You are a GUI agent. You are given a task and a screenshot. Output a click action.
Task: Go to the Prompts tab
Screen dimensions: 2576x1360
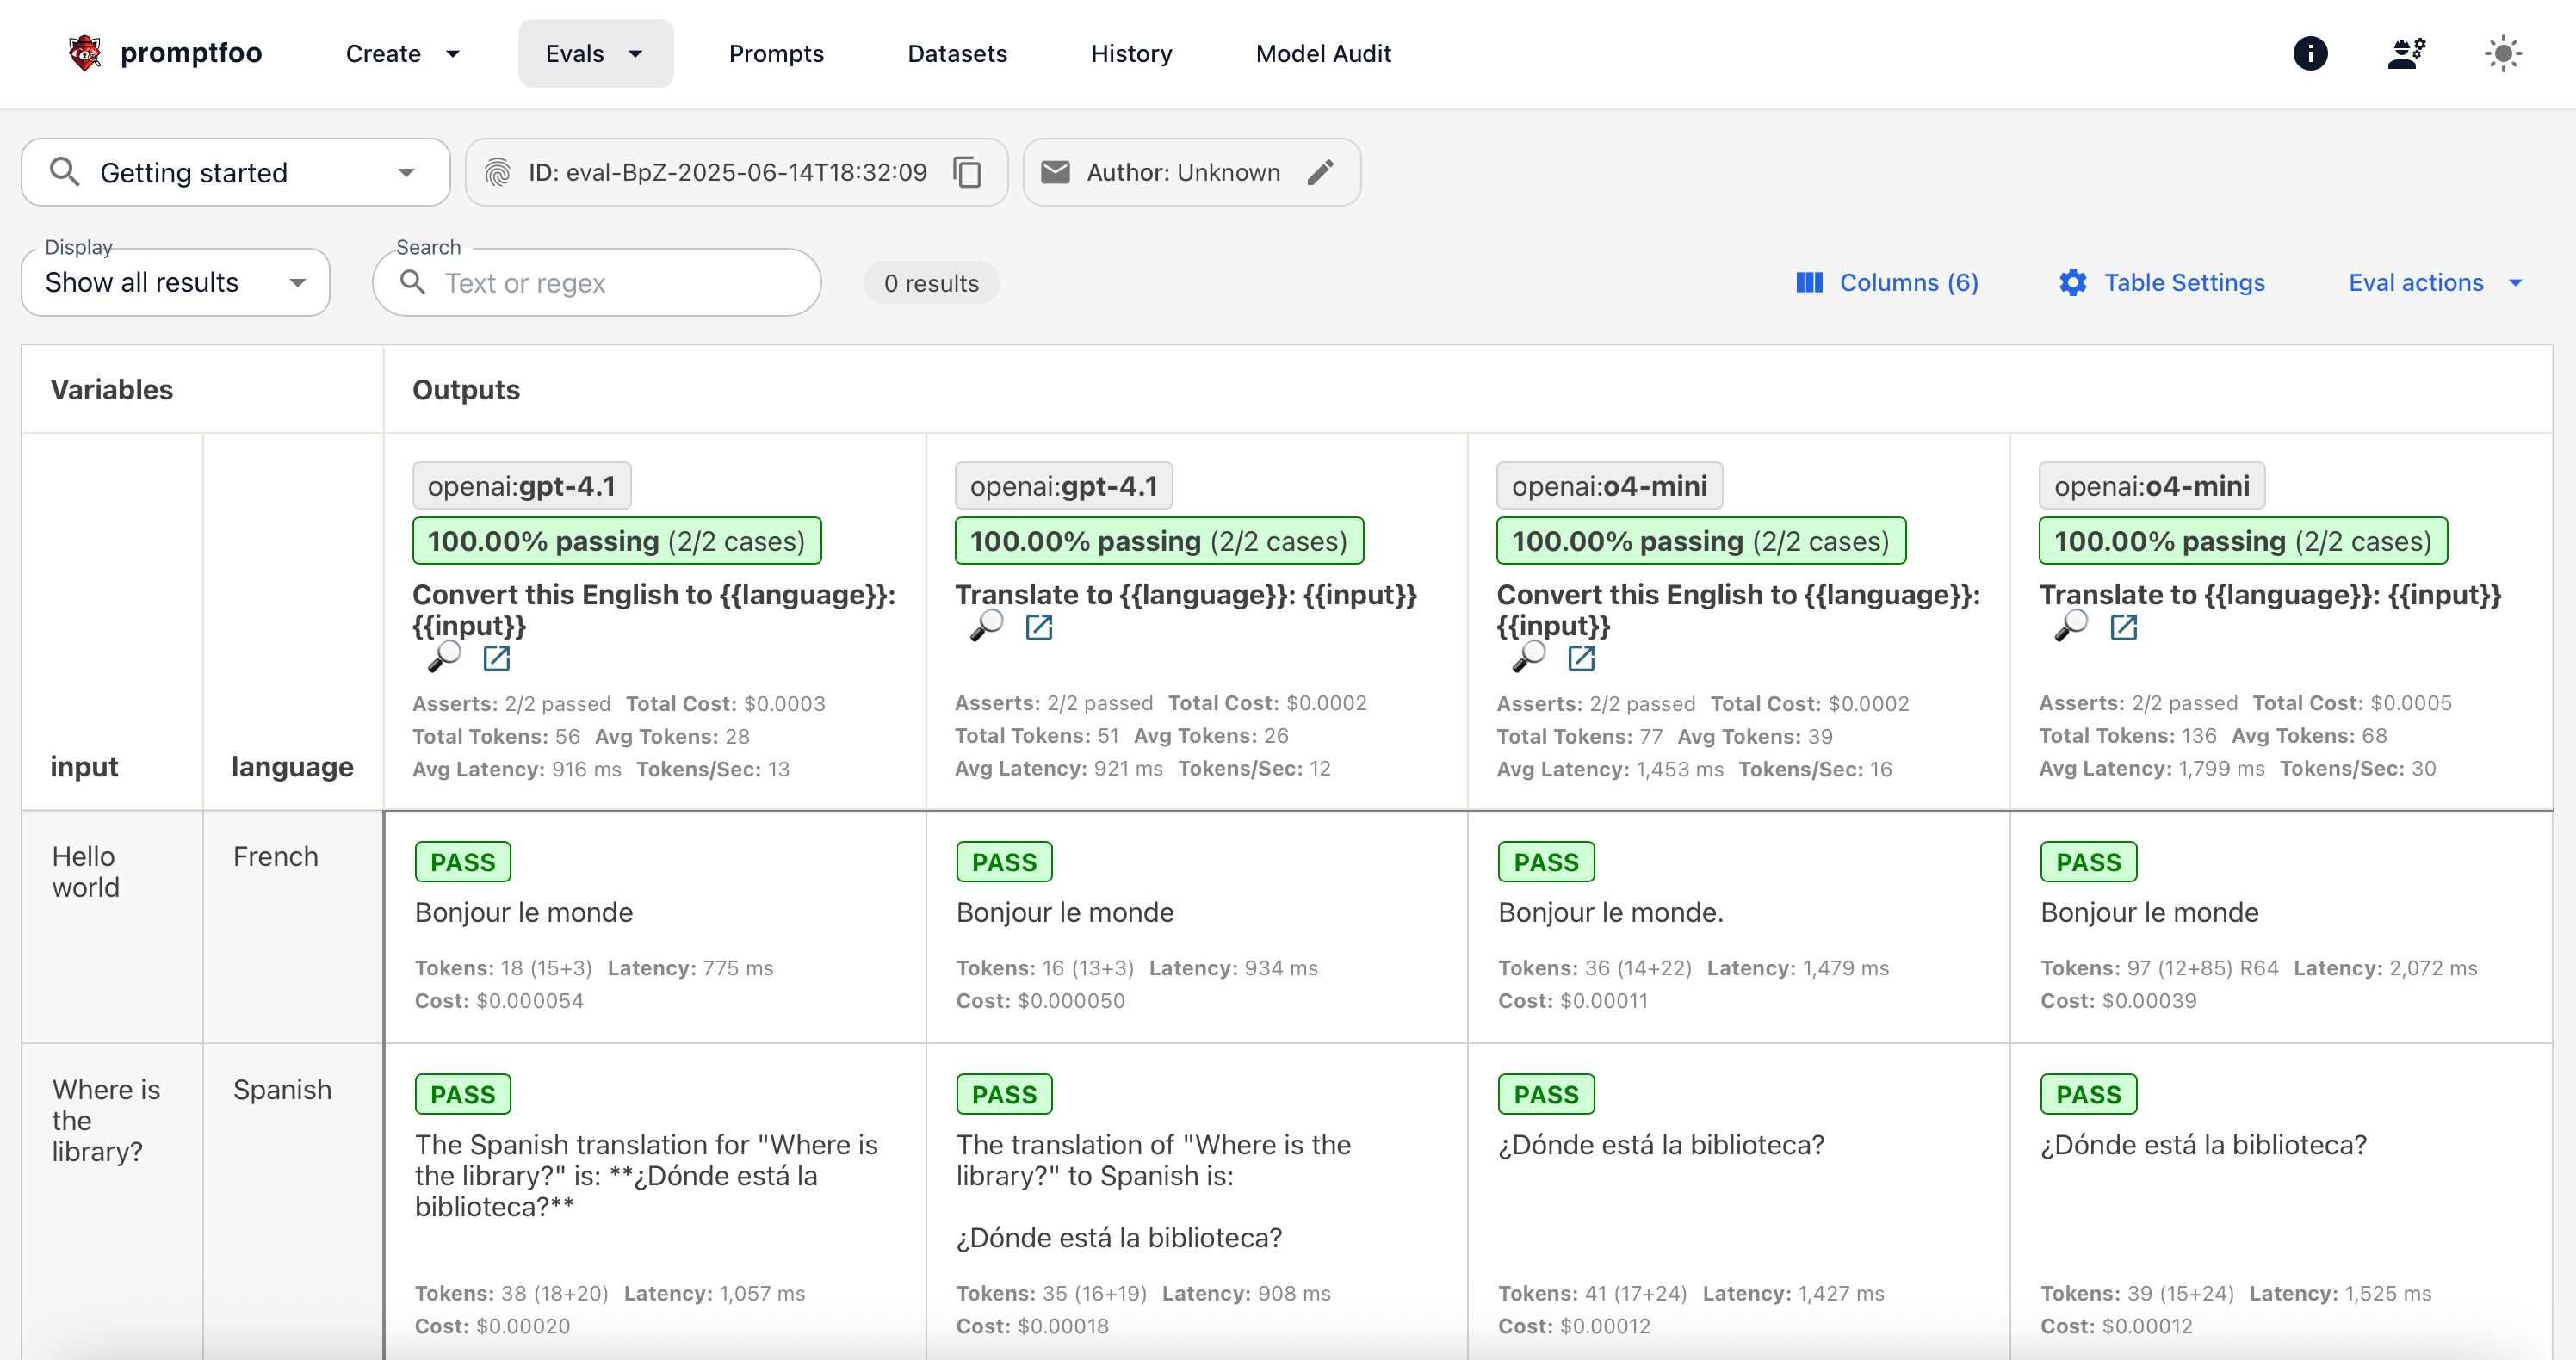[776, 53]
